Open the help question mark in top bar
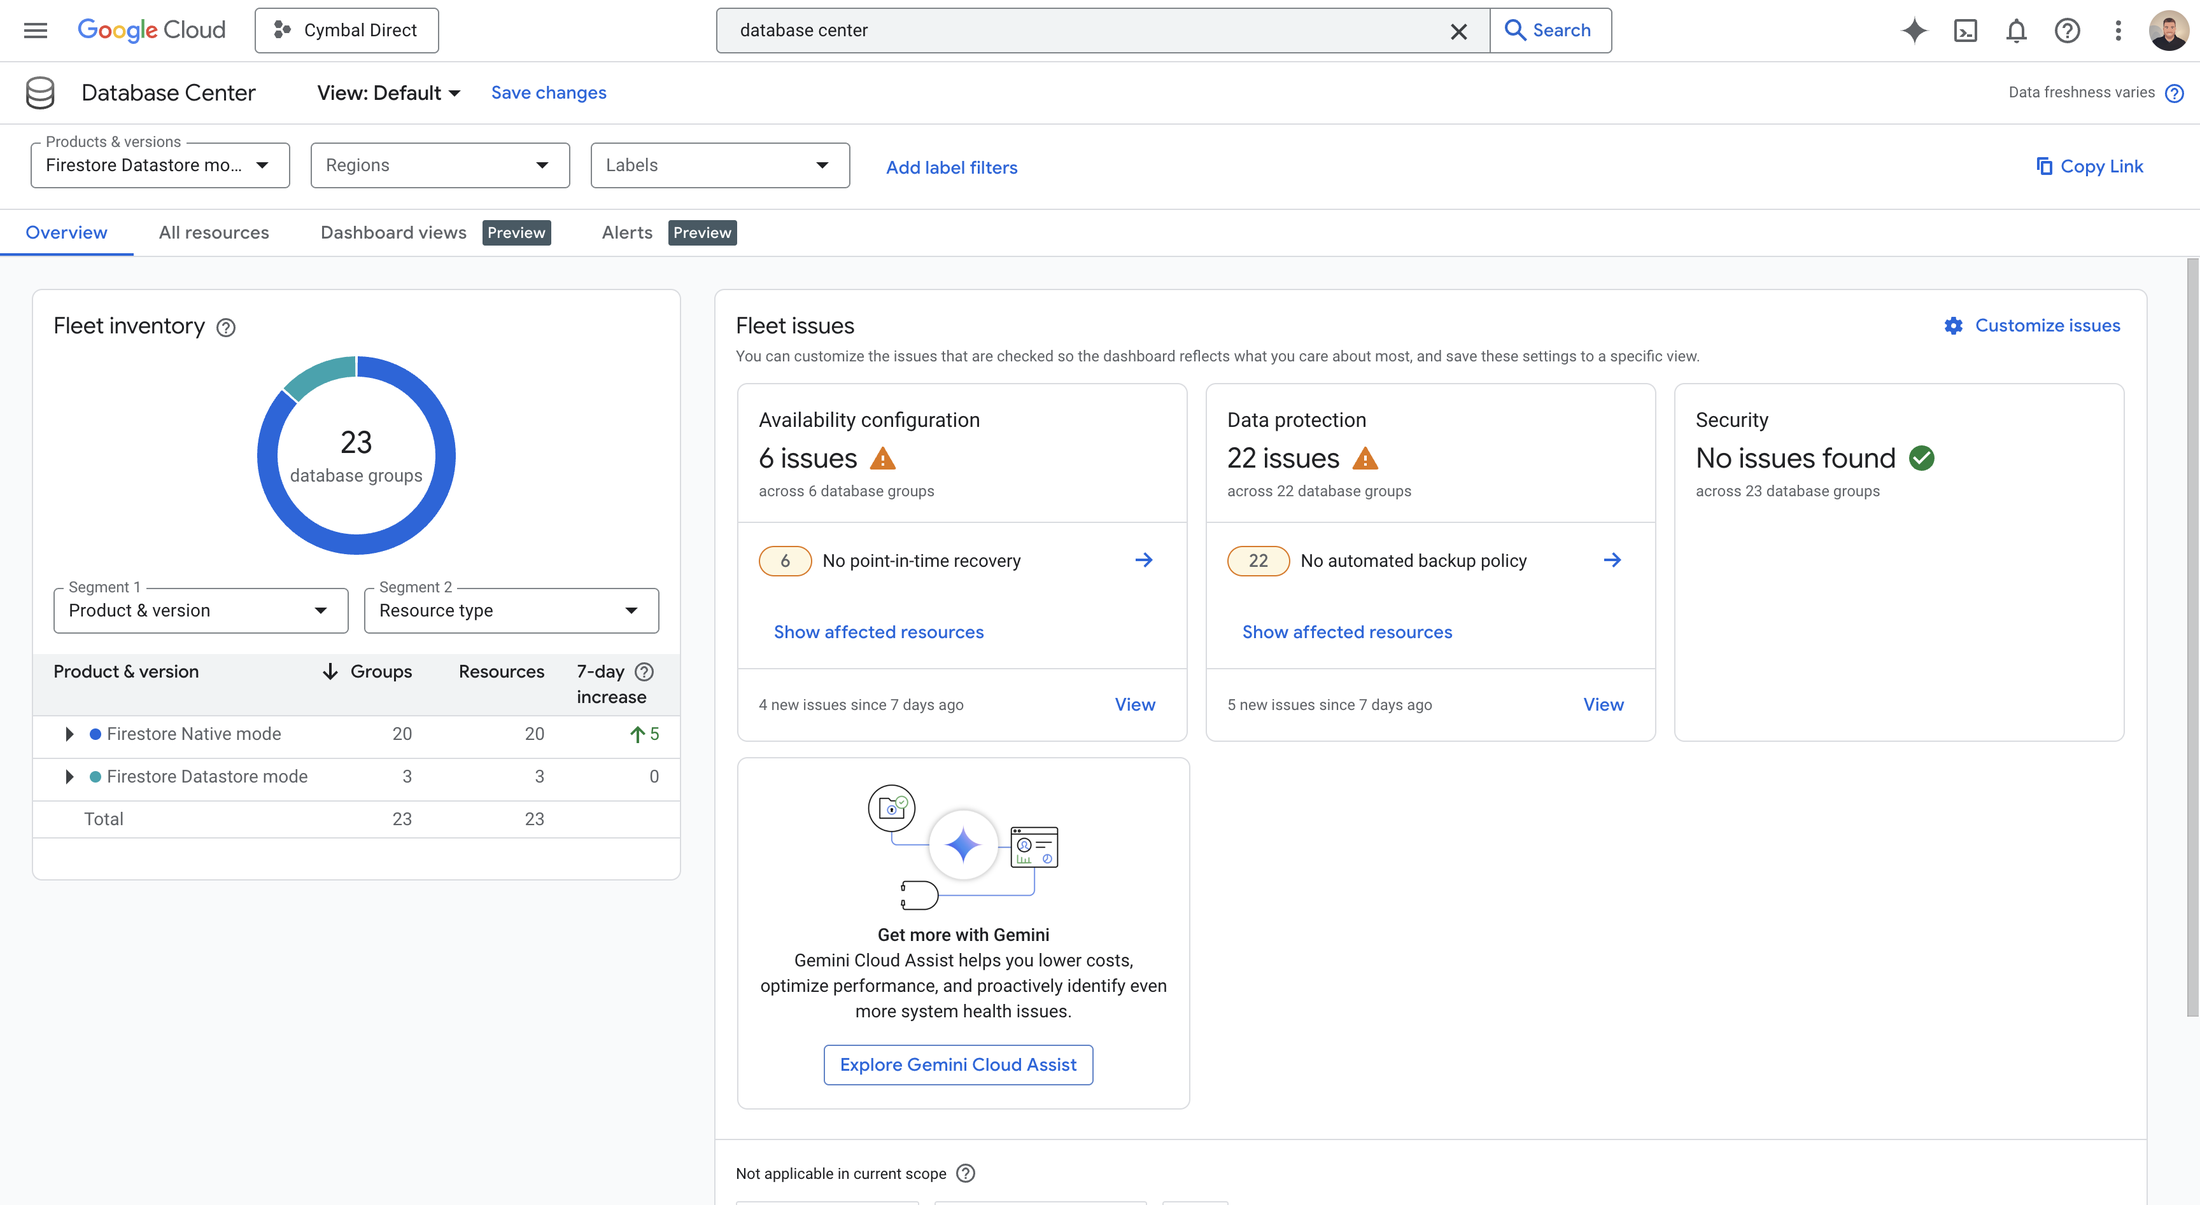Viewport: 2200px width, 1205px height. tap(2067, 30)
